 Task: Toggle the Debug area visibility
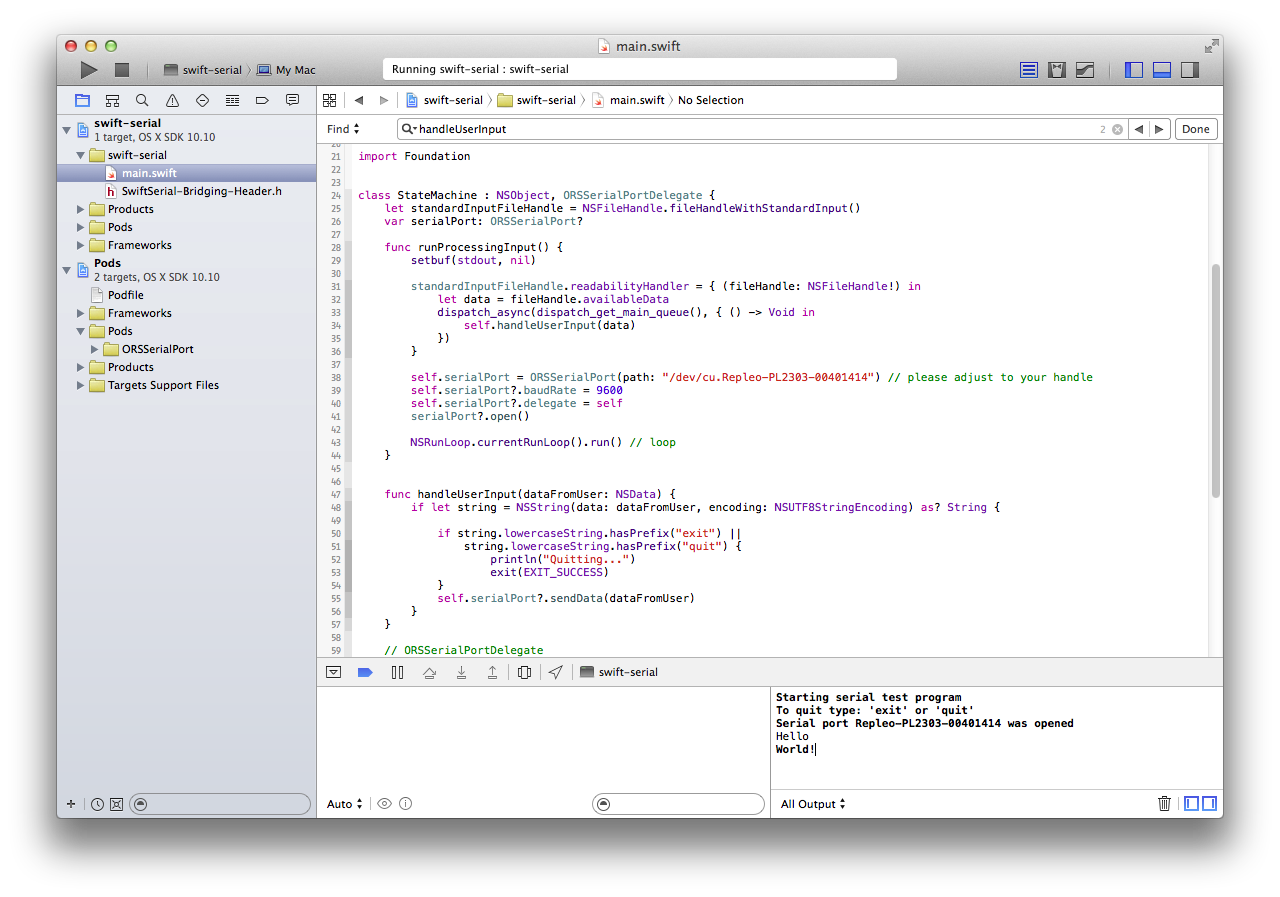coord(1162,70)
